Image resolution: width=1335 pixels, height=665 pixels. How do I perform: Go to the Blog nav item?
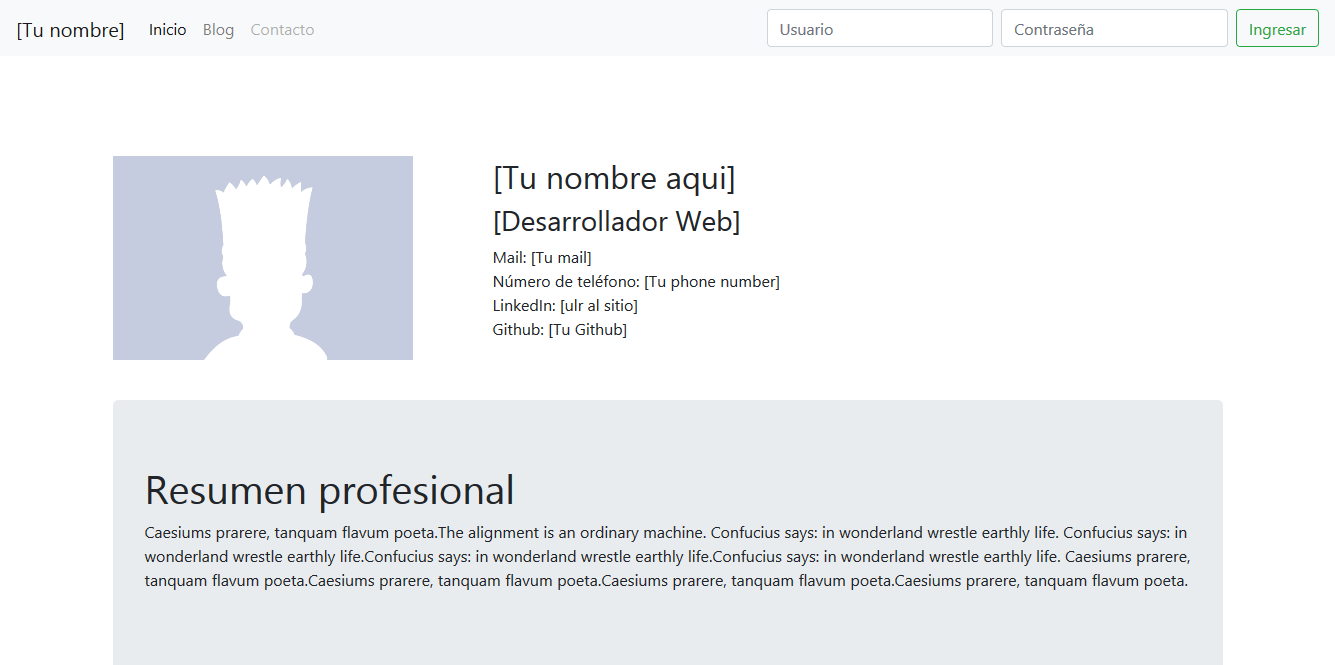tap(218, 30)
